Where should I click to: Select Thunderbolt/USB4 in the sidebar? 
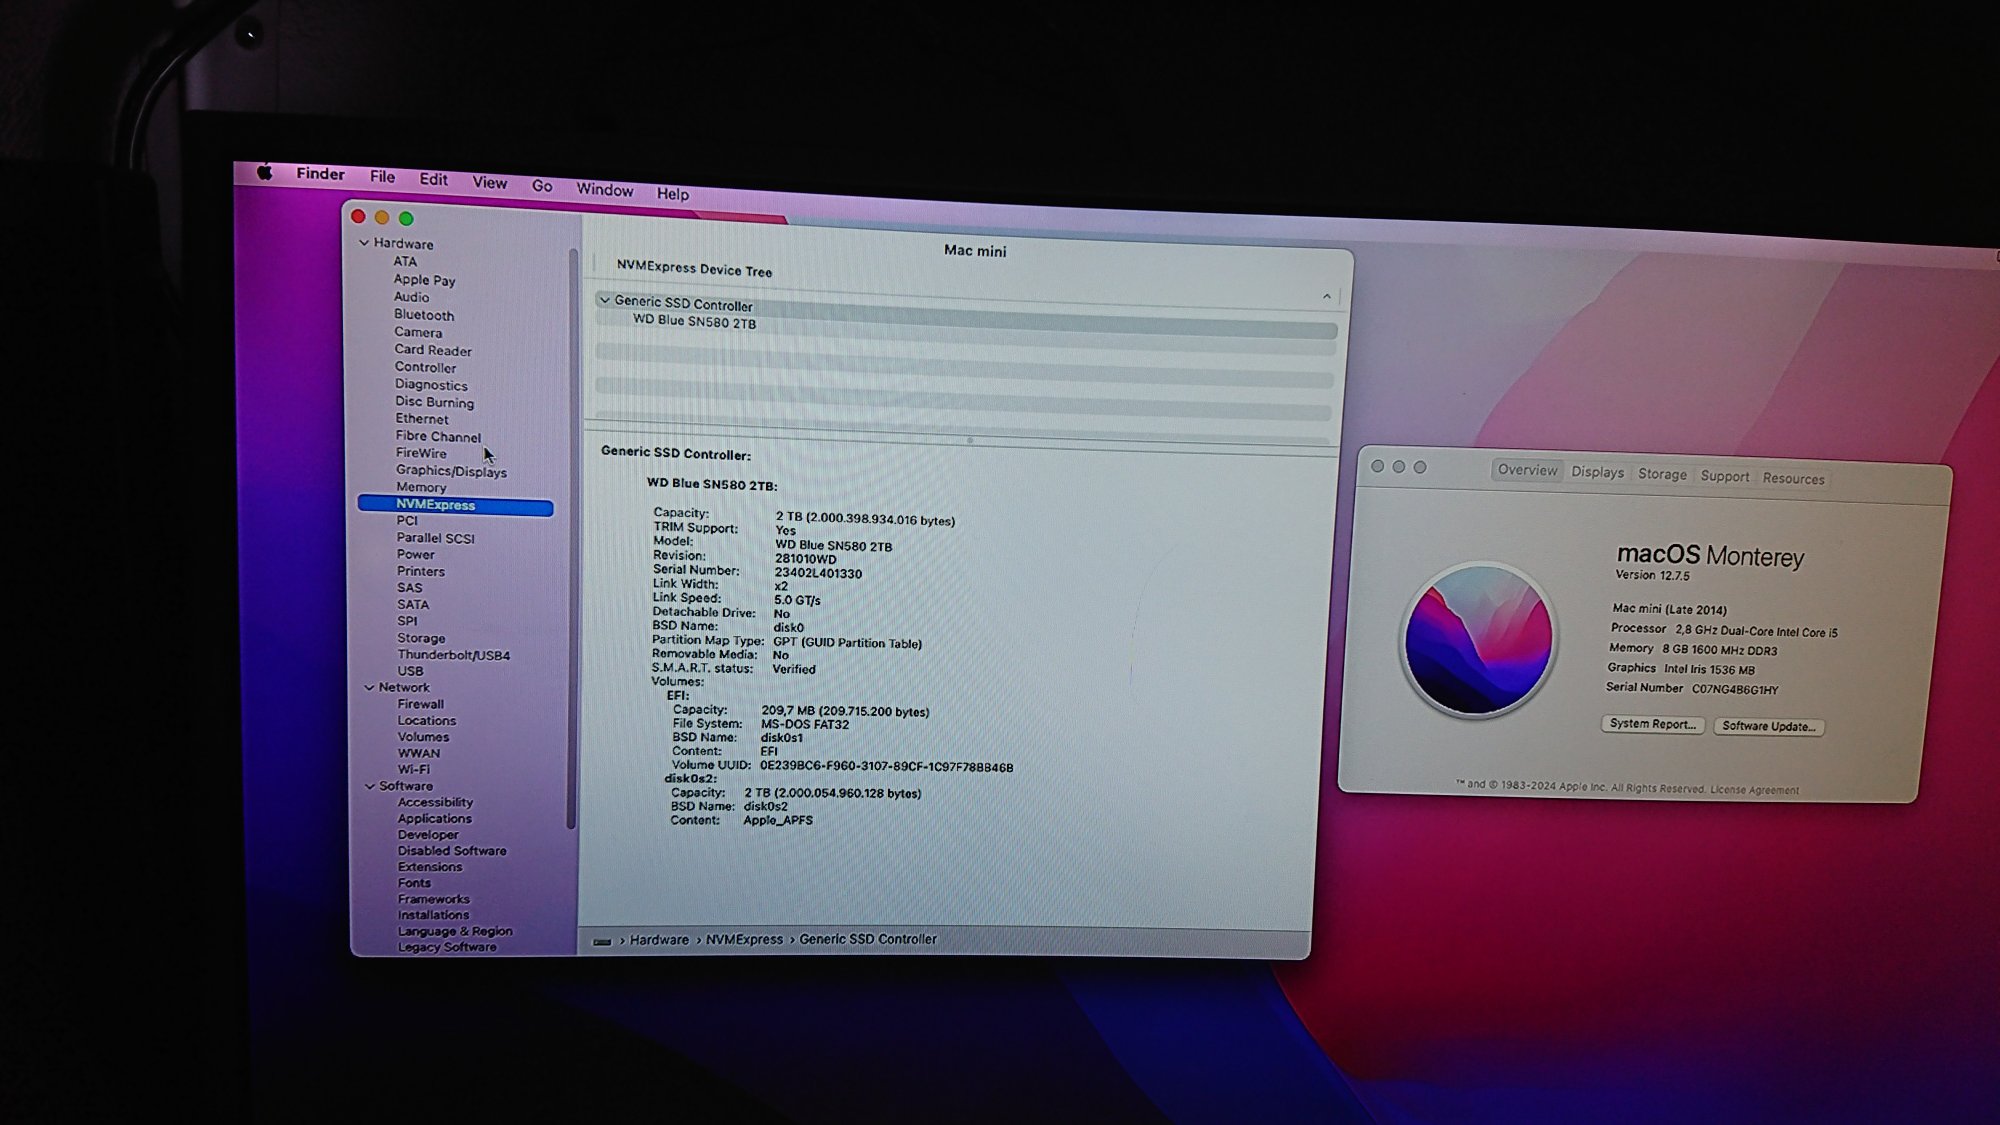(453, 655)
